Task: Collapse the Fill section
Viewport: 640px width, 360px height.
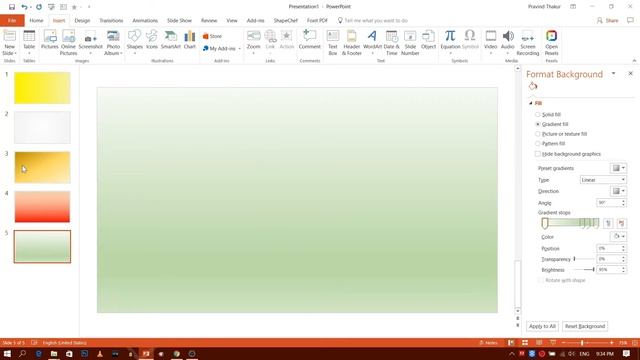Action: coord(531,103)
